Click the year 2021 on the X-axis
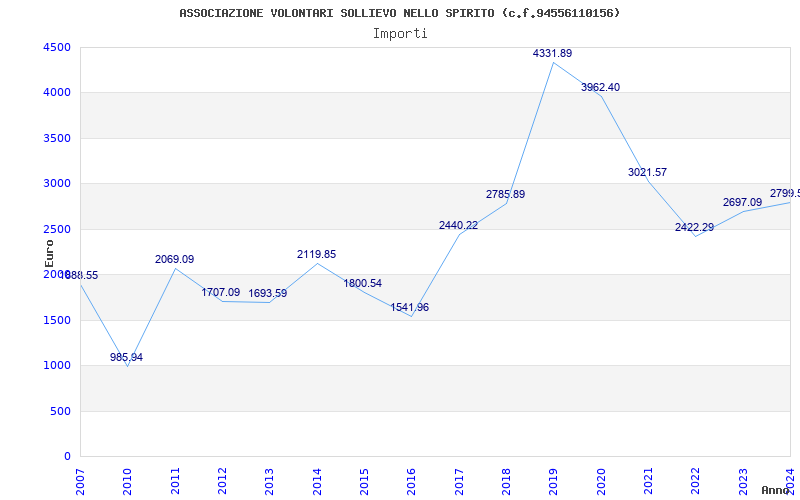Screen dimensions: 800x500 tap(648, 481)
